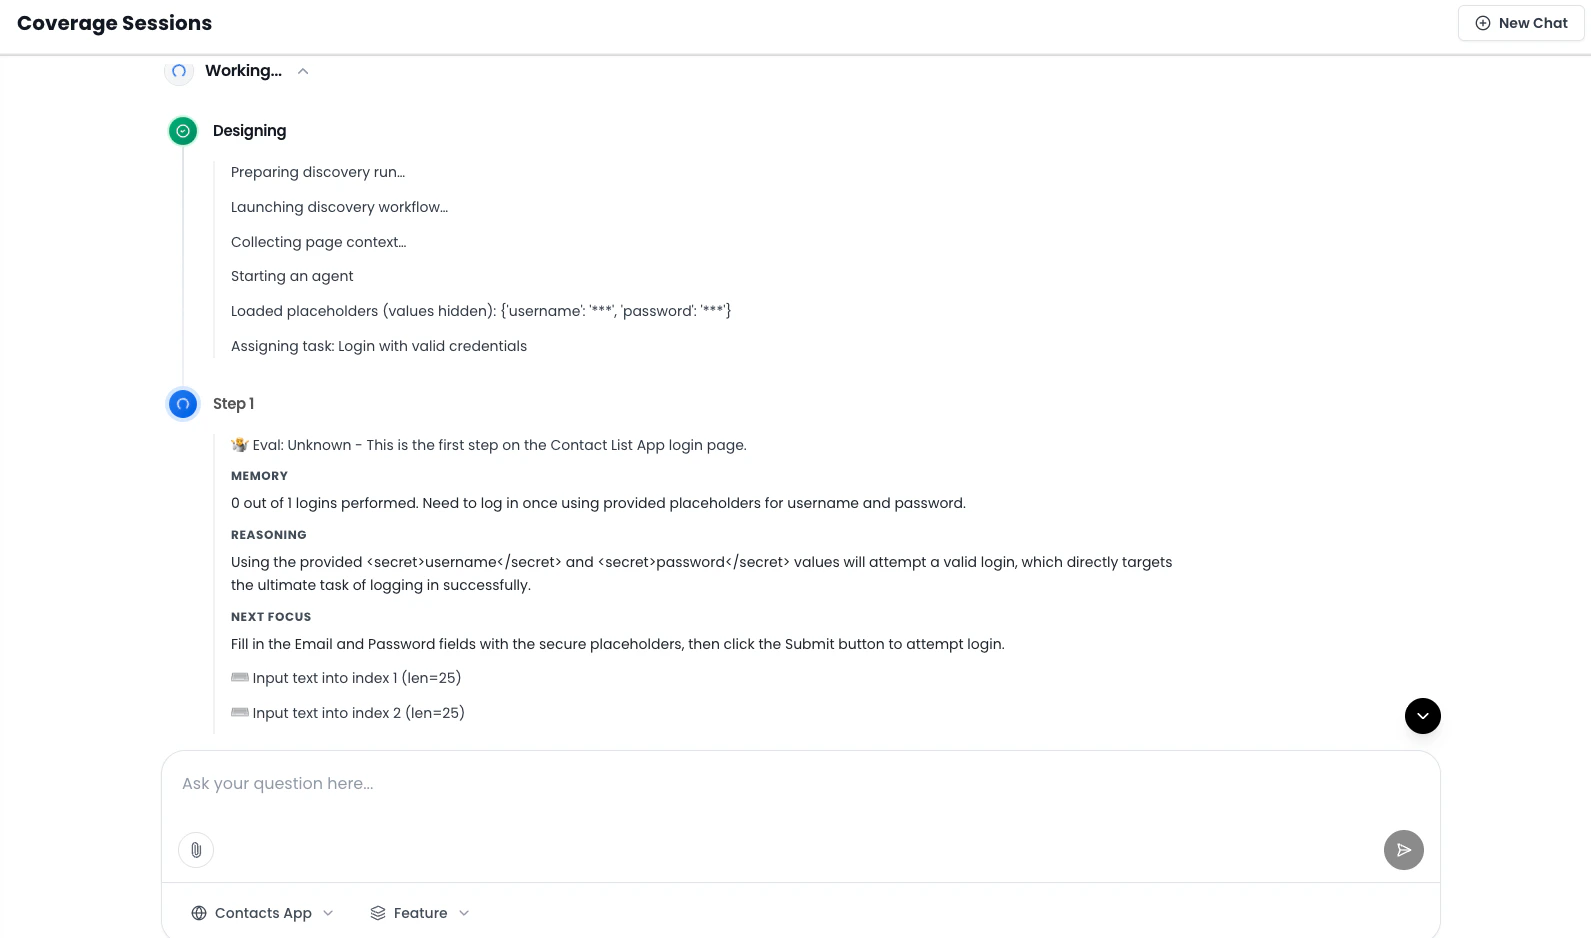Collapse the Working section
This screenshot has width=1591, height=938.
point(303,71)
